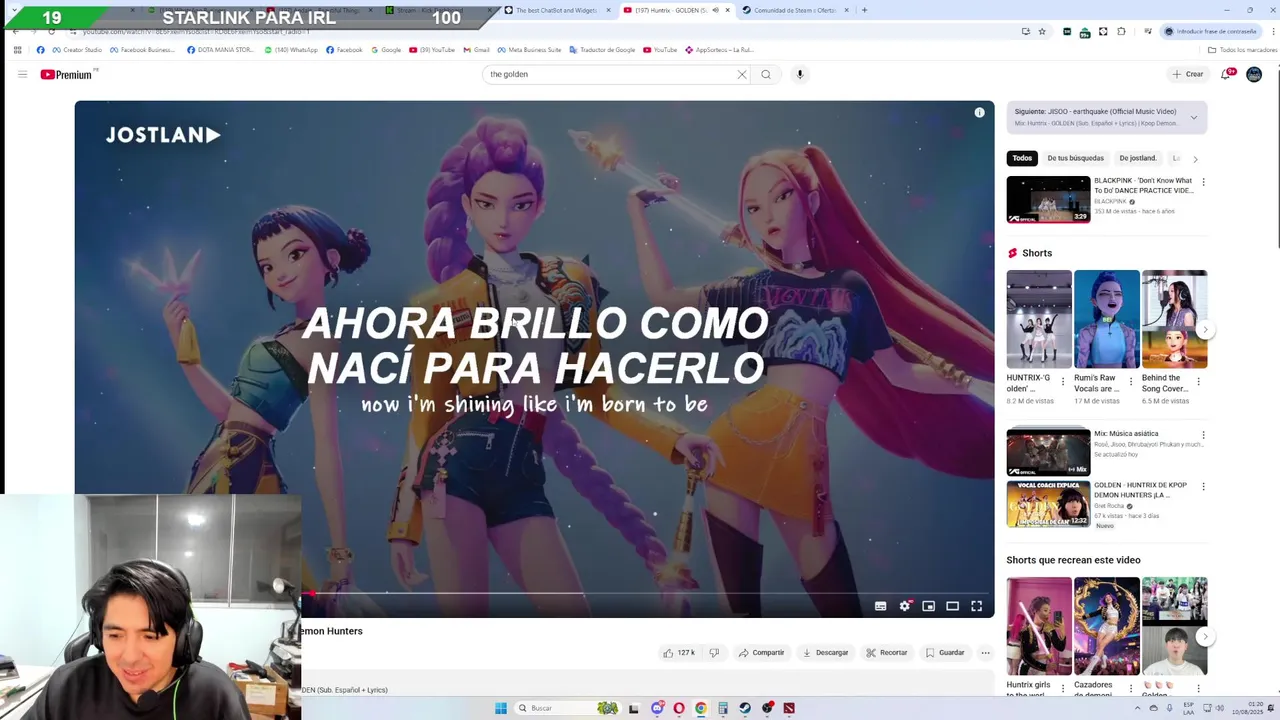The image size is (1280, 720).
Task: Show more recreated Shorts with the right arrow
Action: (x=1205, y=636)
